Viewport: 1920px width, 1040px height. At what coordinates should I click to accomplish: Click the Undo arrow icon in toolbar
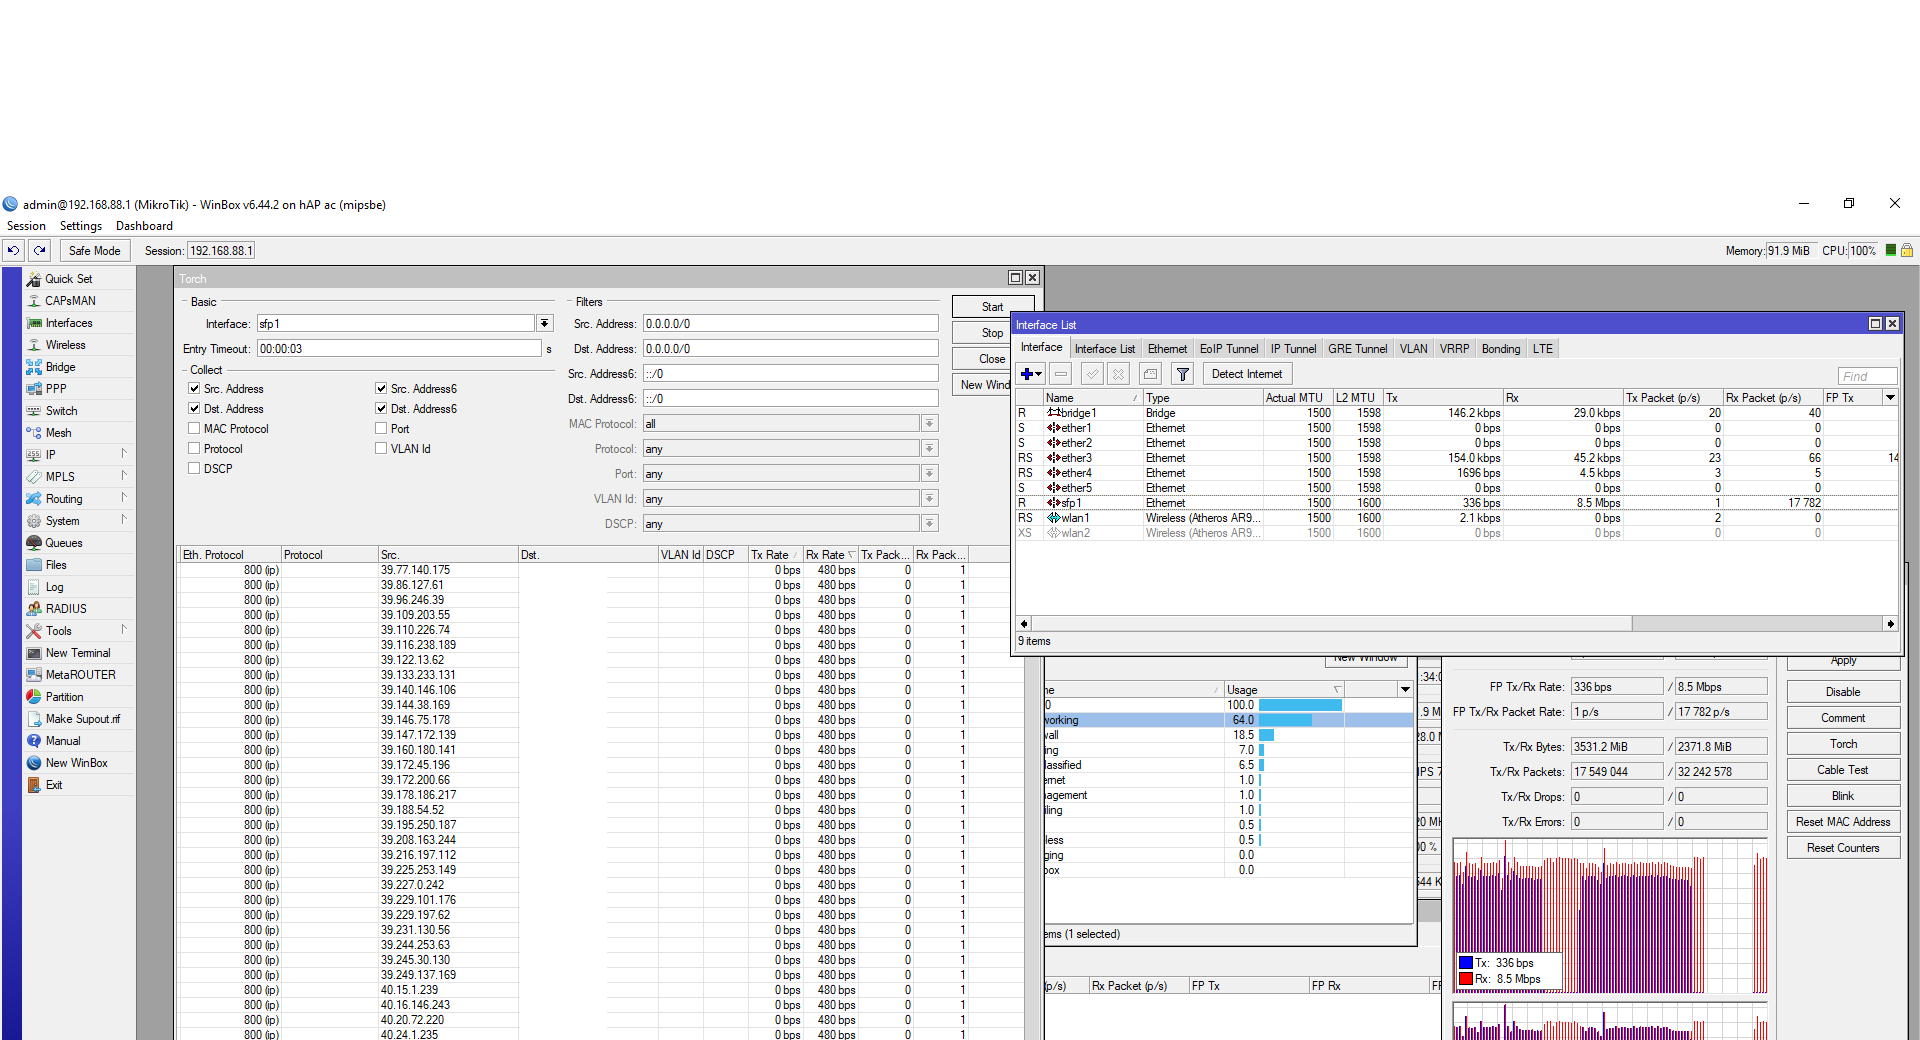click(x=14, y=250)
